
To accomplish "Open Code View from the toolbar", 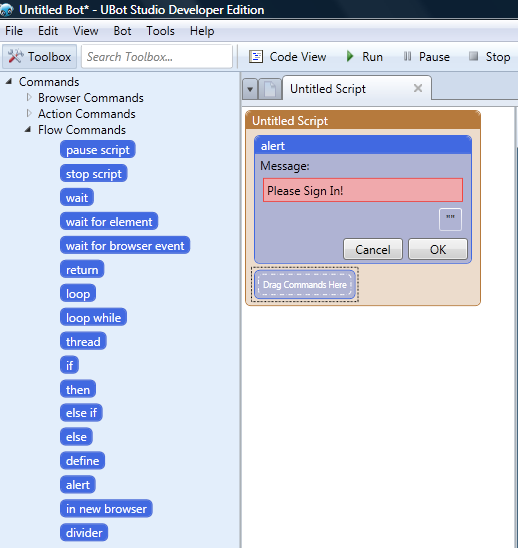I will (287, 57).
